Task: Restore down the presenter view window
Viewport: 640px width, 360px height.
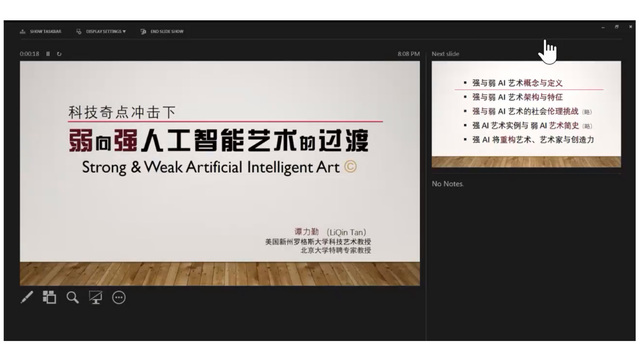Action: [x=617, y=27]
